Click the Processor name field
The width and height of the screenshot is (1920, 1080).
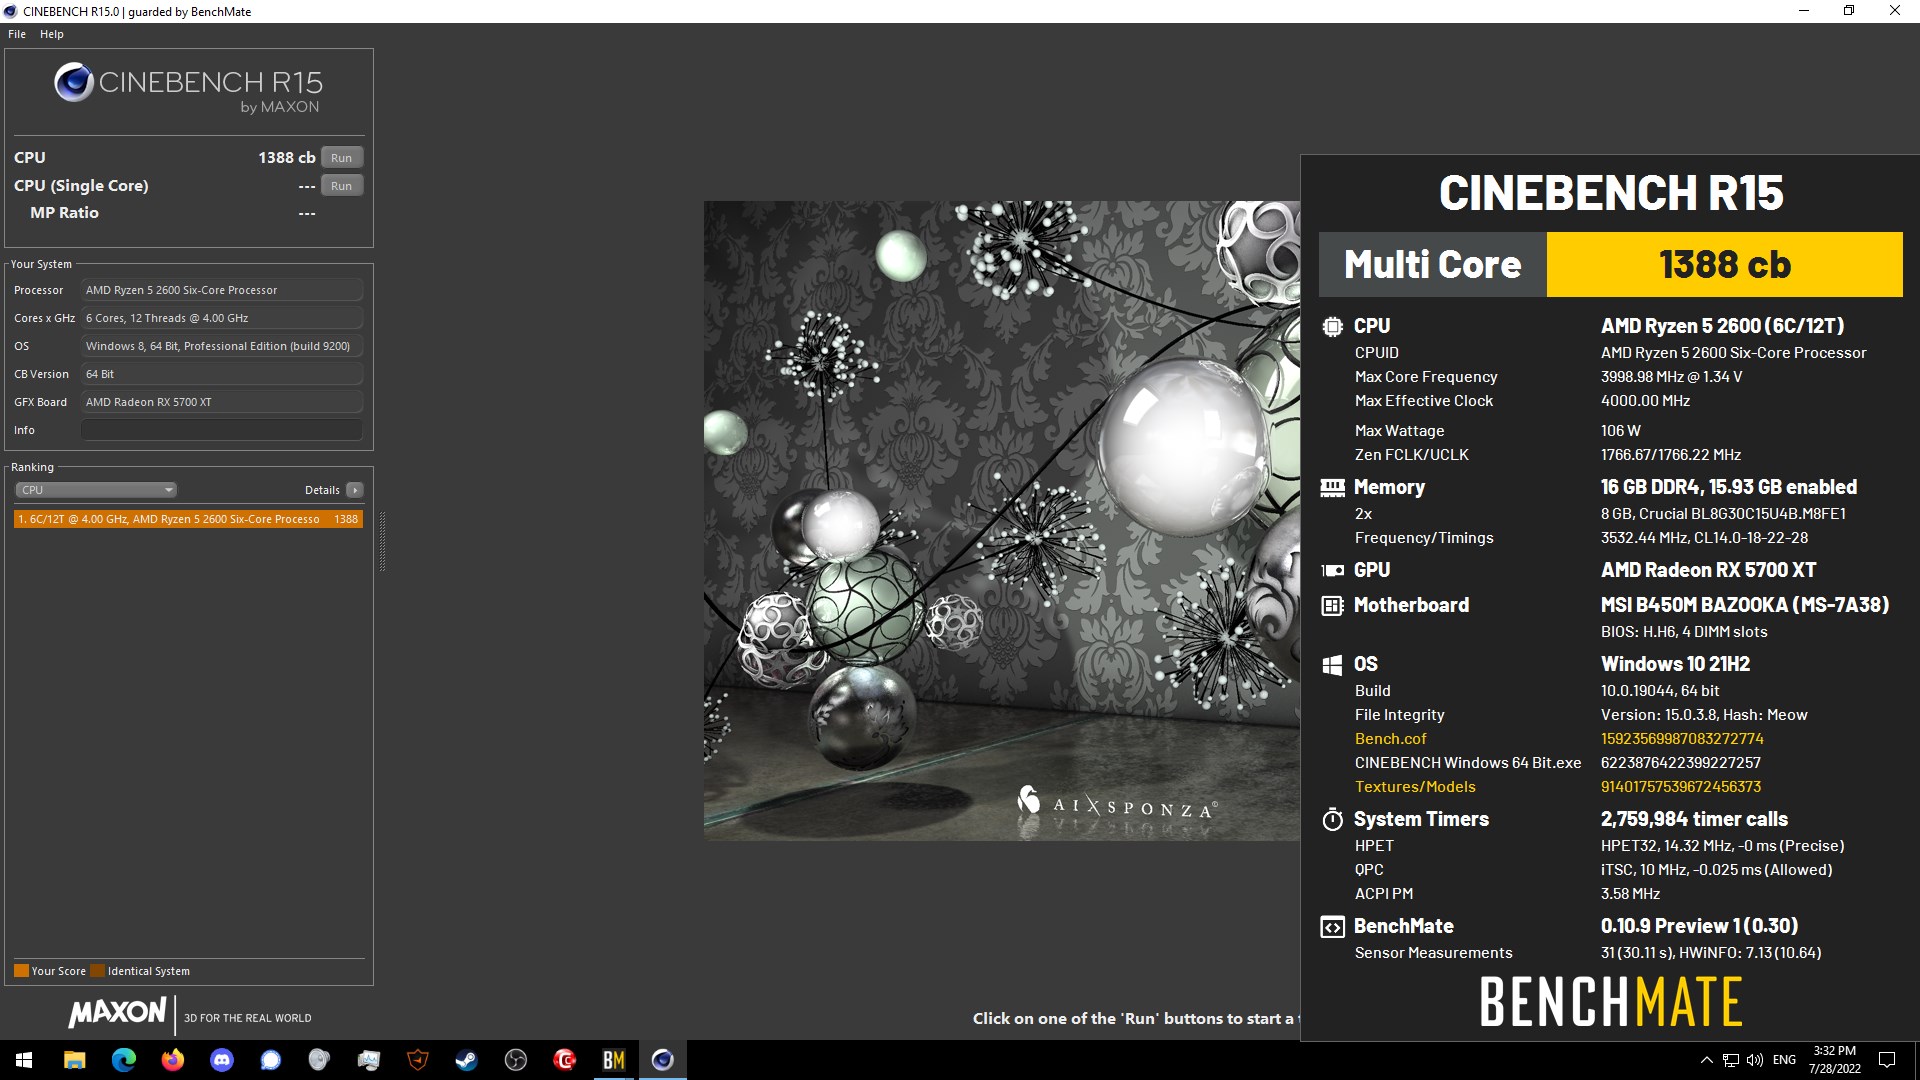tap(222, 290)
